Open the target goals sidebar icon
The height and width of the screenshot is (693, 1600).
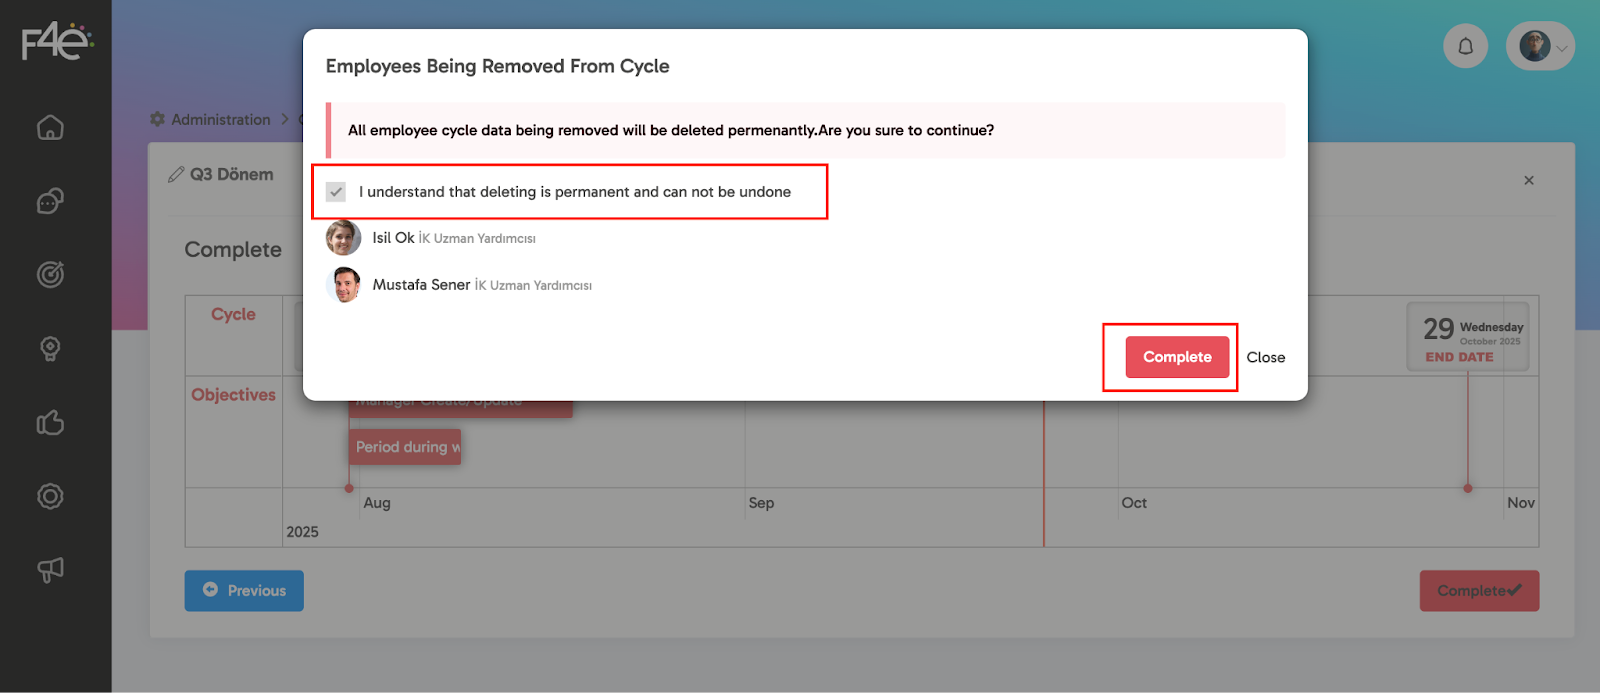pyautogui.click(x=50, y=274)
